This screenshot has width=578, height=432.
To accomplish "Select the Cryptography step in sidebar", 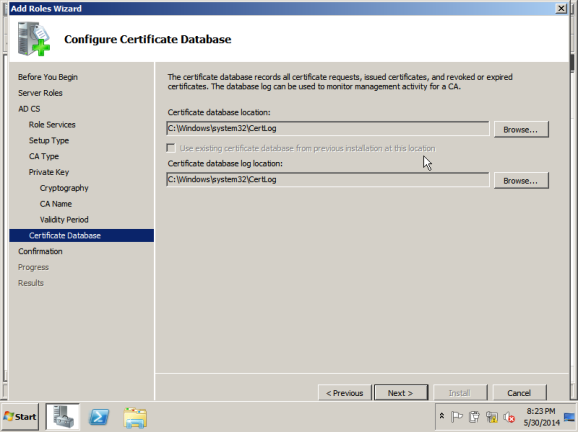I will pos(64,188).
